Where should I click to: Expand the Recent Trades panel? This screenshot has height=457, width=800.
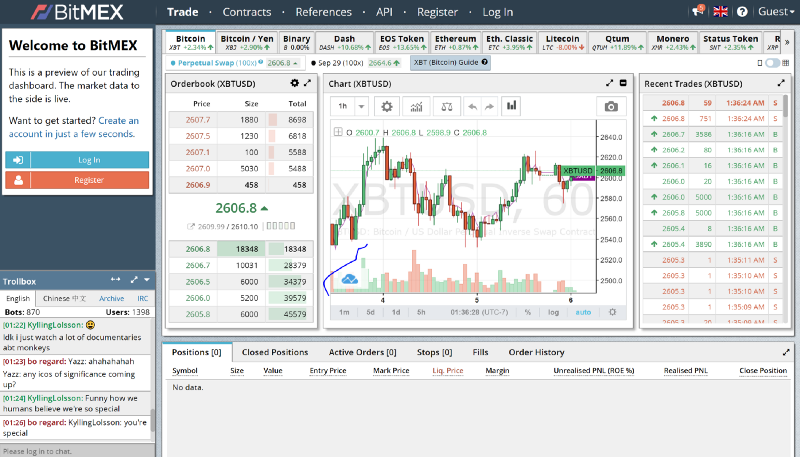click(x=781, y=83)
